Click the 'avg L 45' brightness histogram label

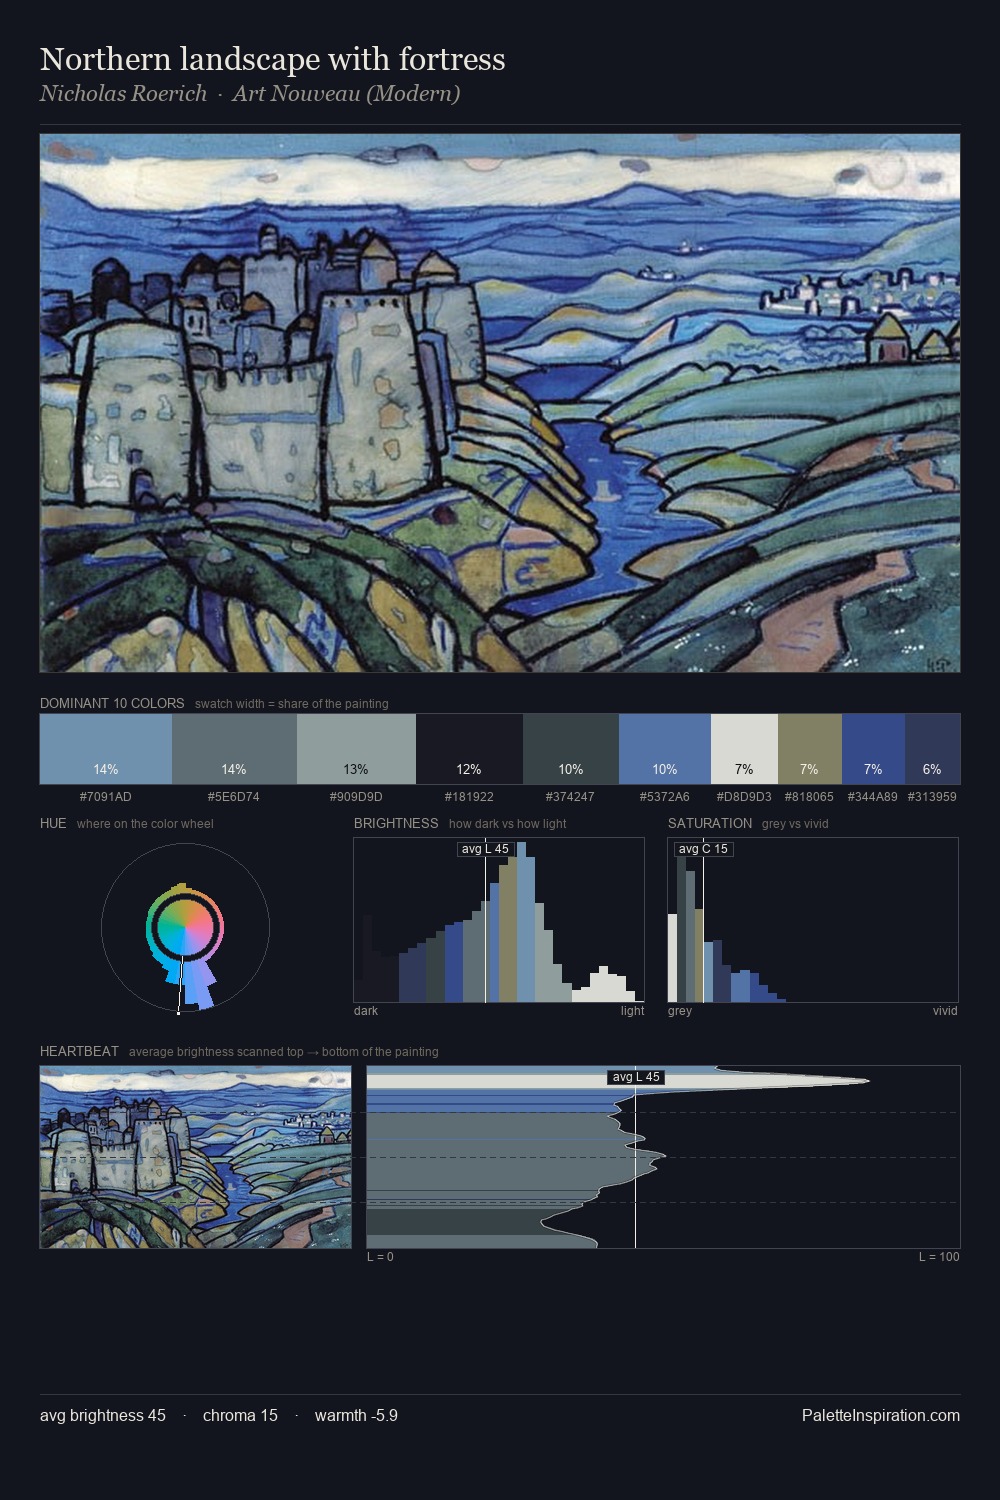click(x=485, y=849)
